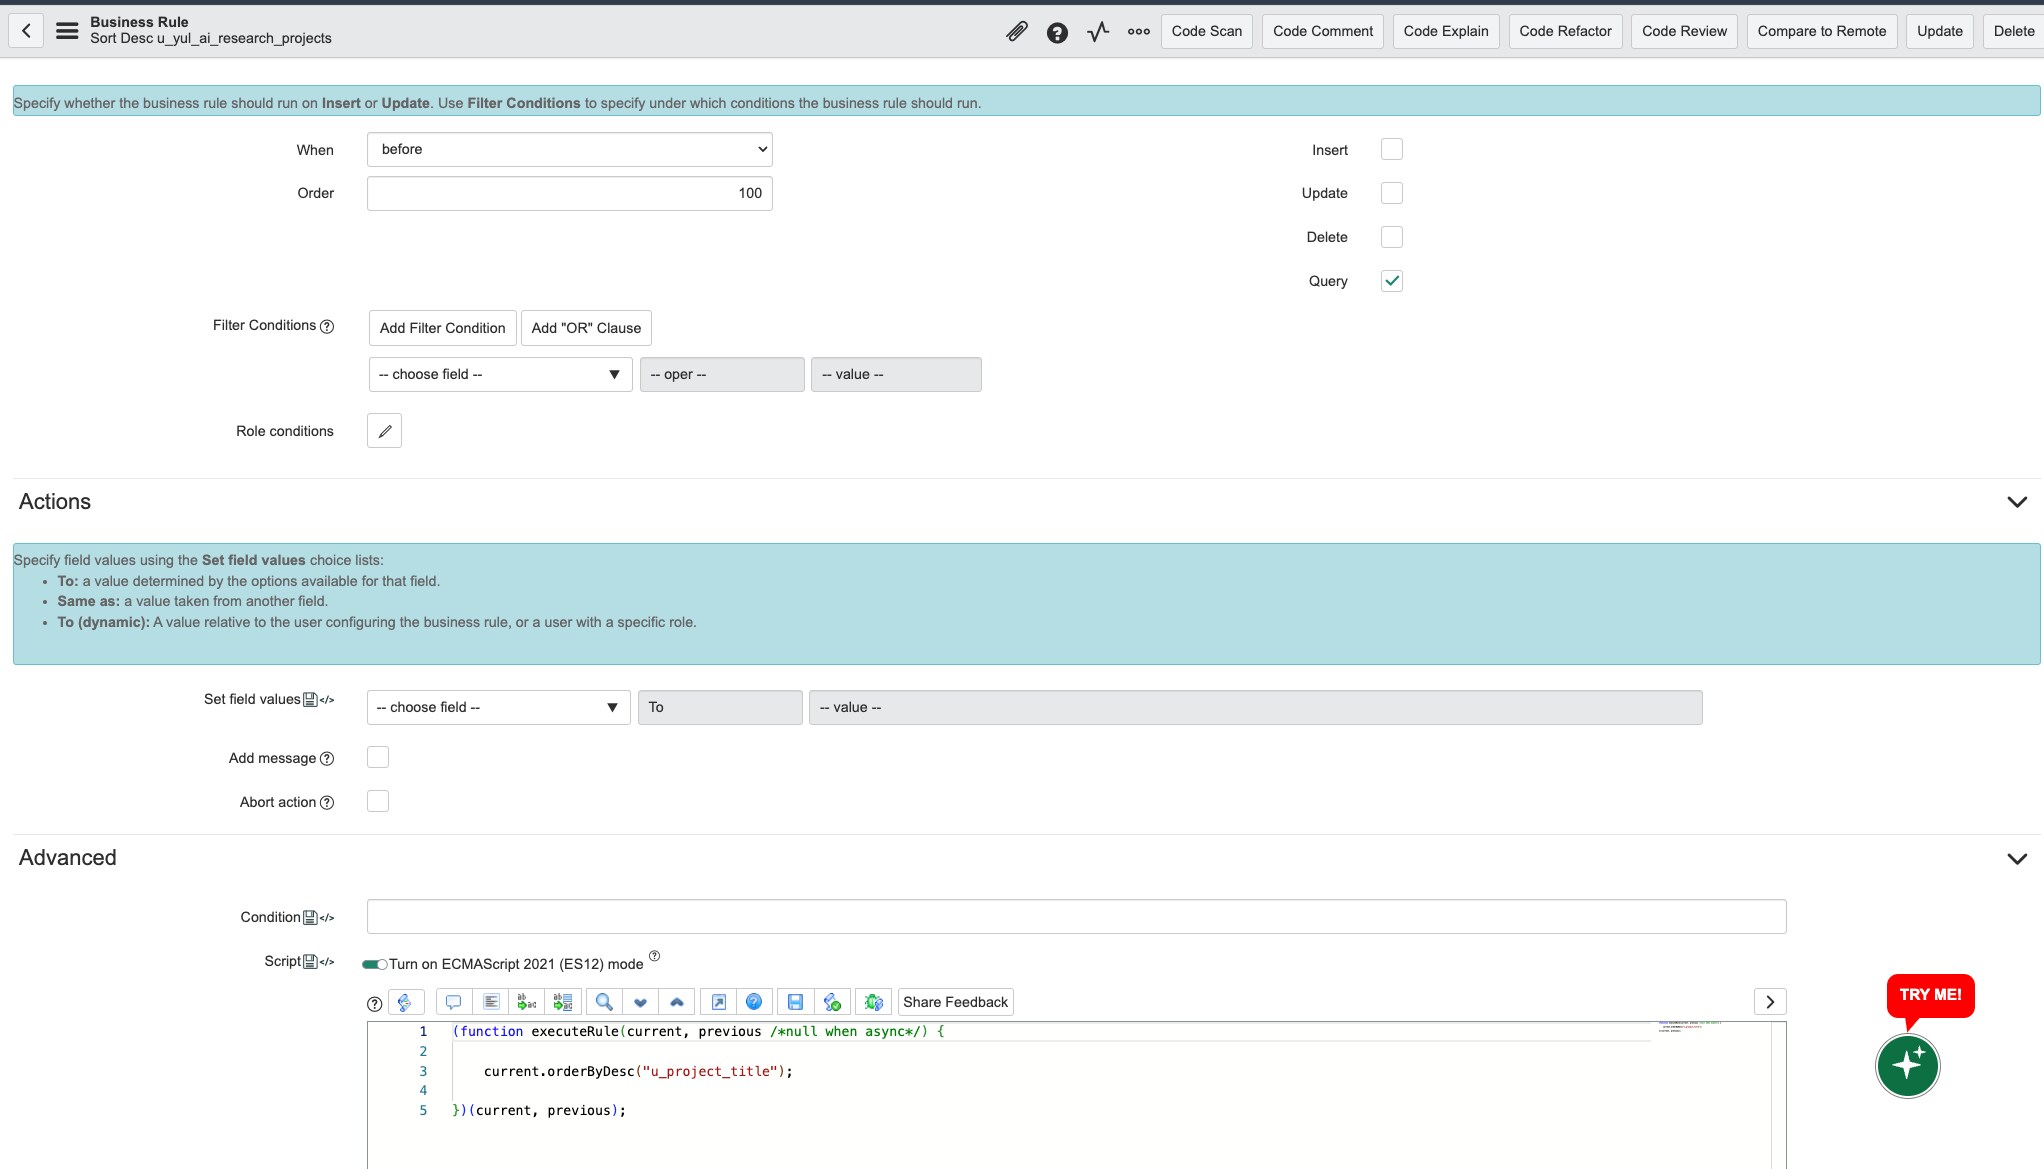Screen dimensions: 2044x1169
Task: Edit Role conditions with the pencil icon
Action: coord(385,431)
